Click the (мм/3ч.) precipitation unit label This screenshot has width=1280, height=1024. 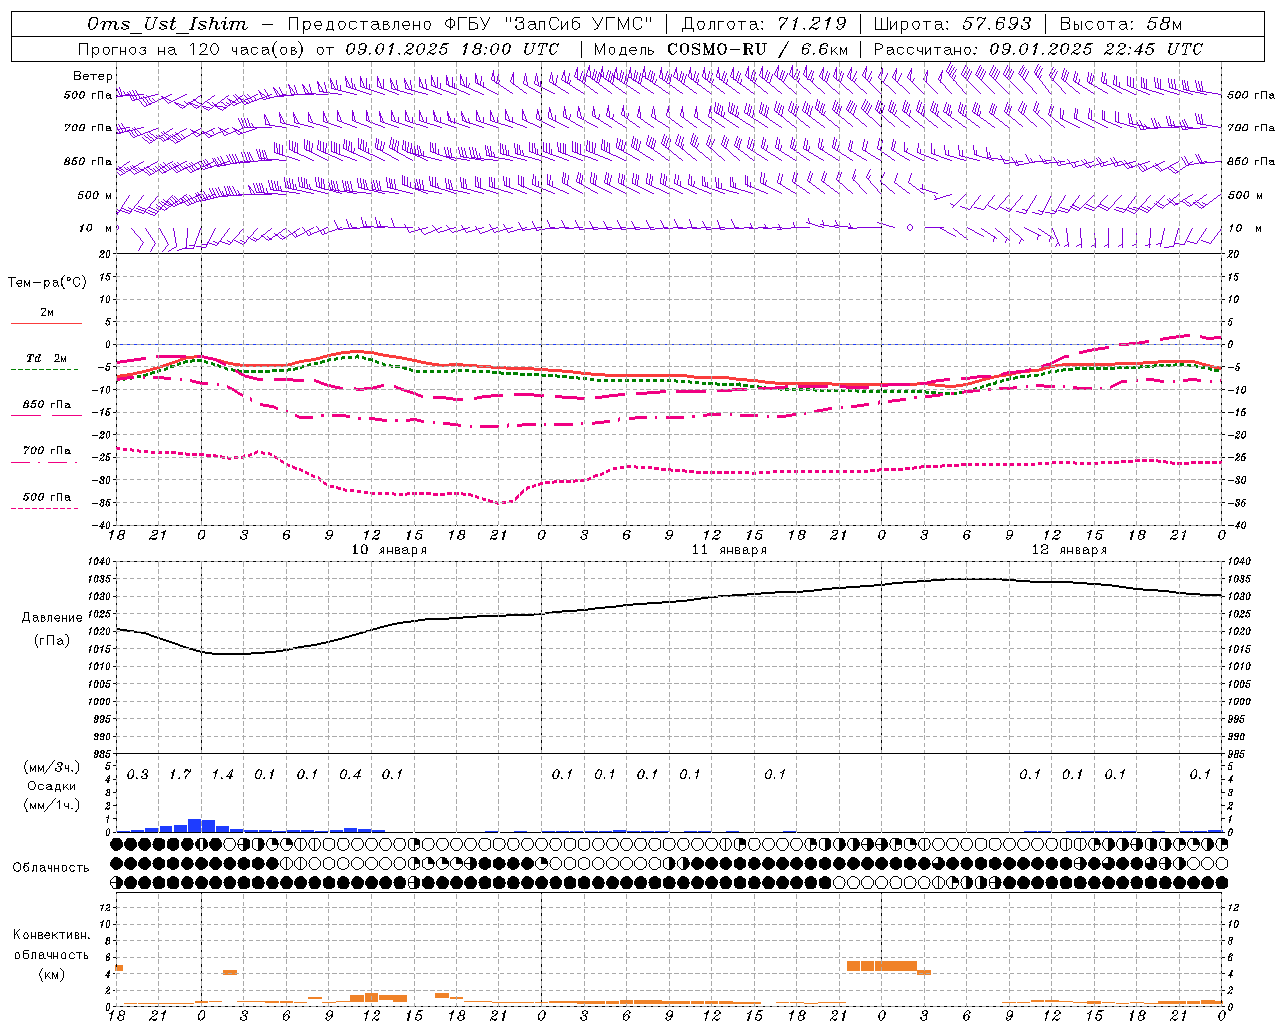pos(50,767)
